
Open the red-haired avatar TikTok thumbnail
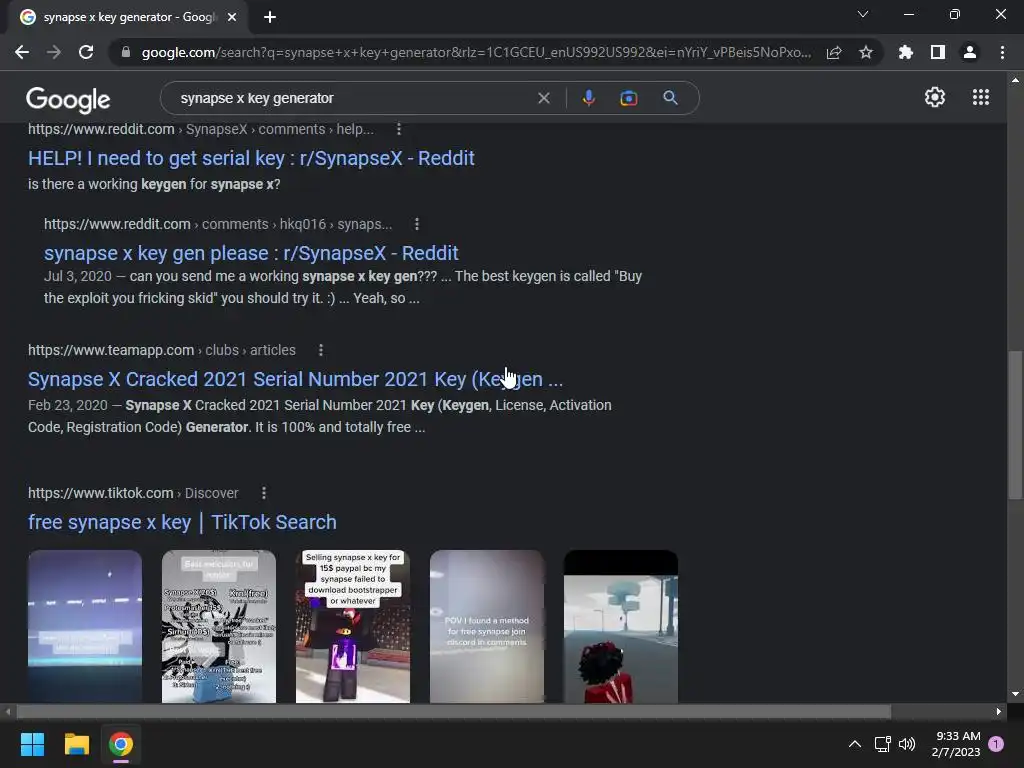(620, 626)
